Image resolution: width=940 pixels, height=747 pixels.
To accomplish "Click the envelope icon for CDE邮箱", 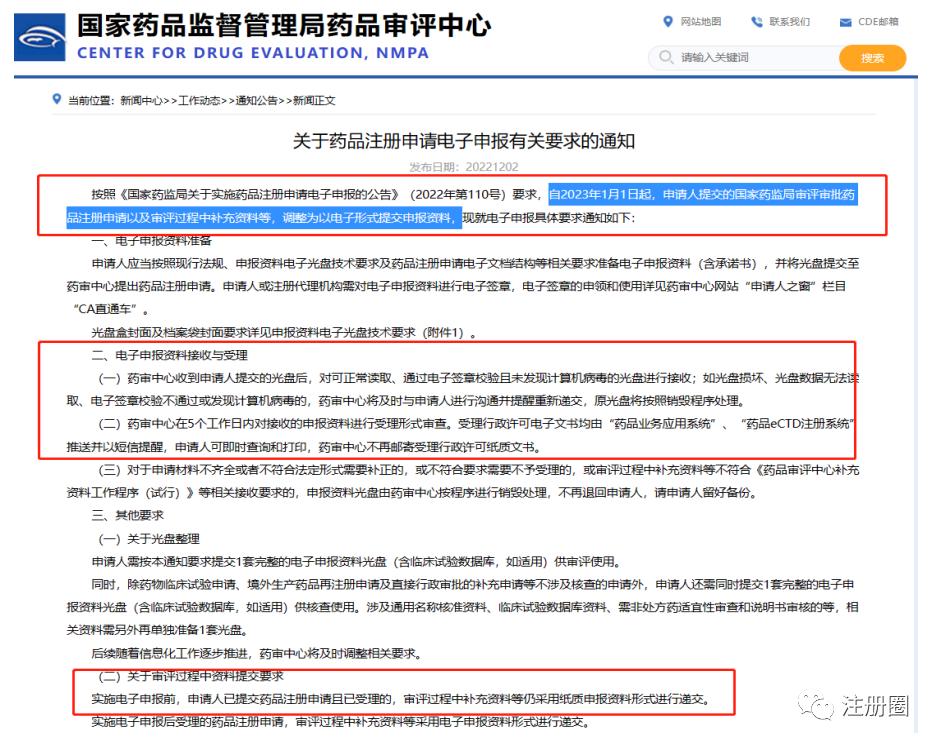I will tap(847, 20).
